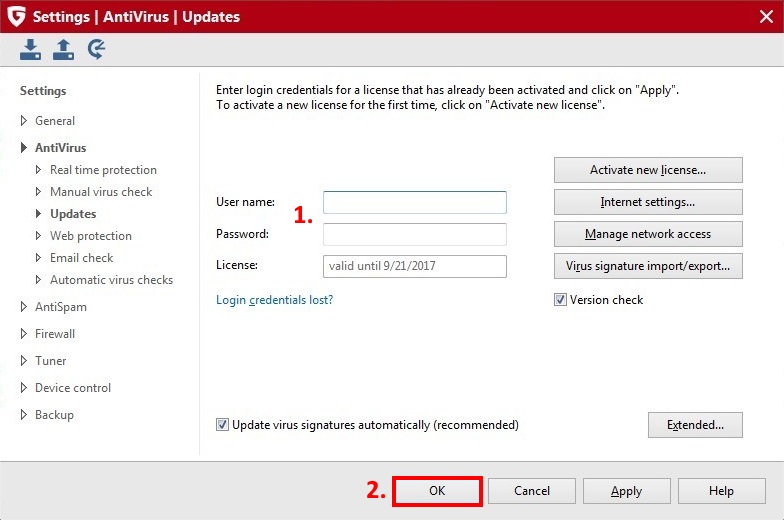Expand the AntiSpam section arrow
784x520 pixels.
(x=24, y=306)
